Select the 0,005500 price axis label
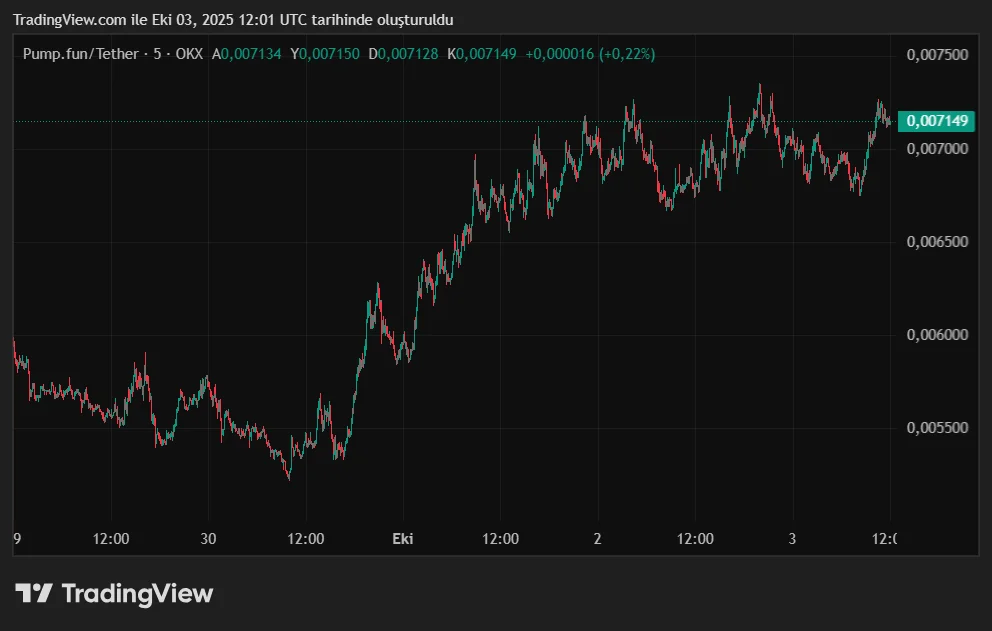Viewport: 992px width, 631px height. 937,428
